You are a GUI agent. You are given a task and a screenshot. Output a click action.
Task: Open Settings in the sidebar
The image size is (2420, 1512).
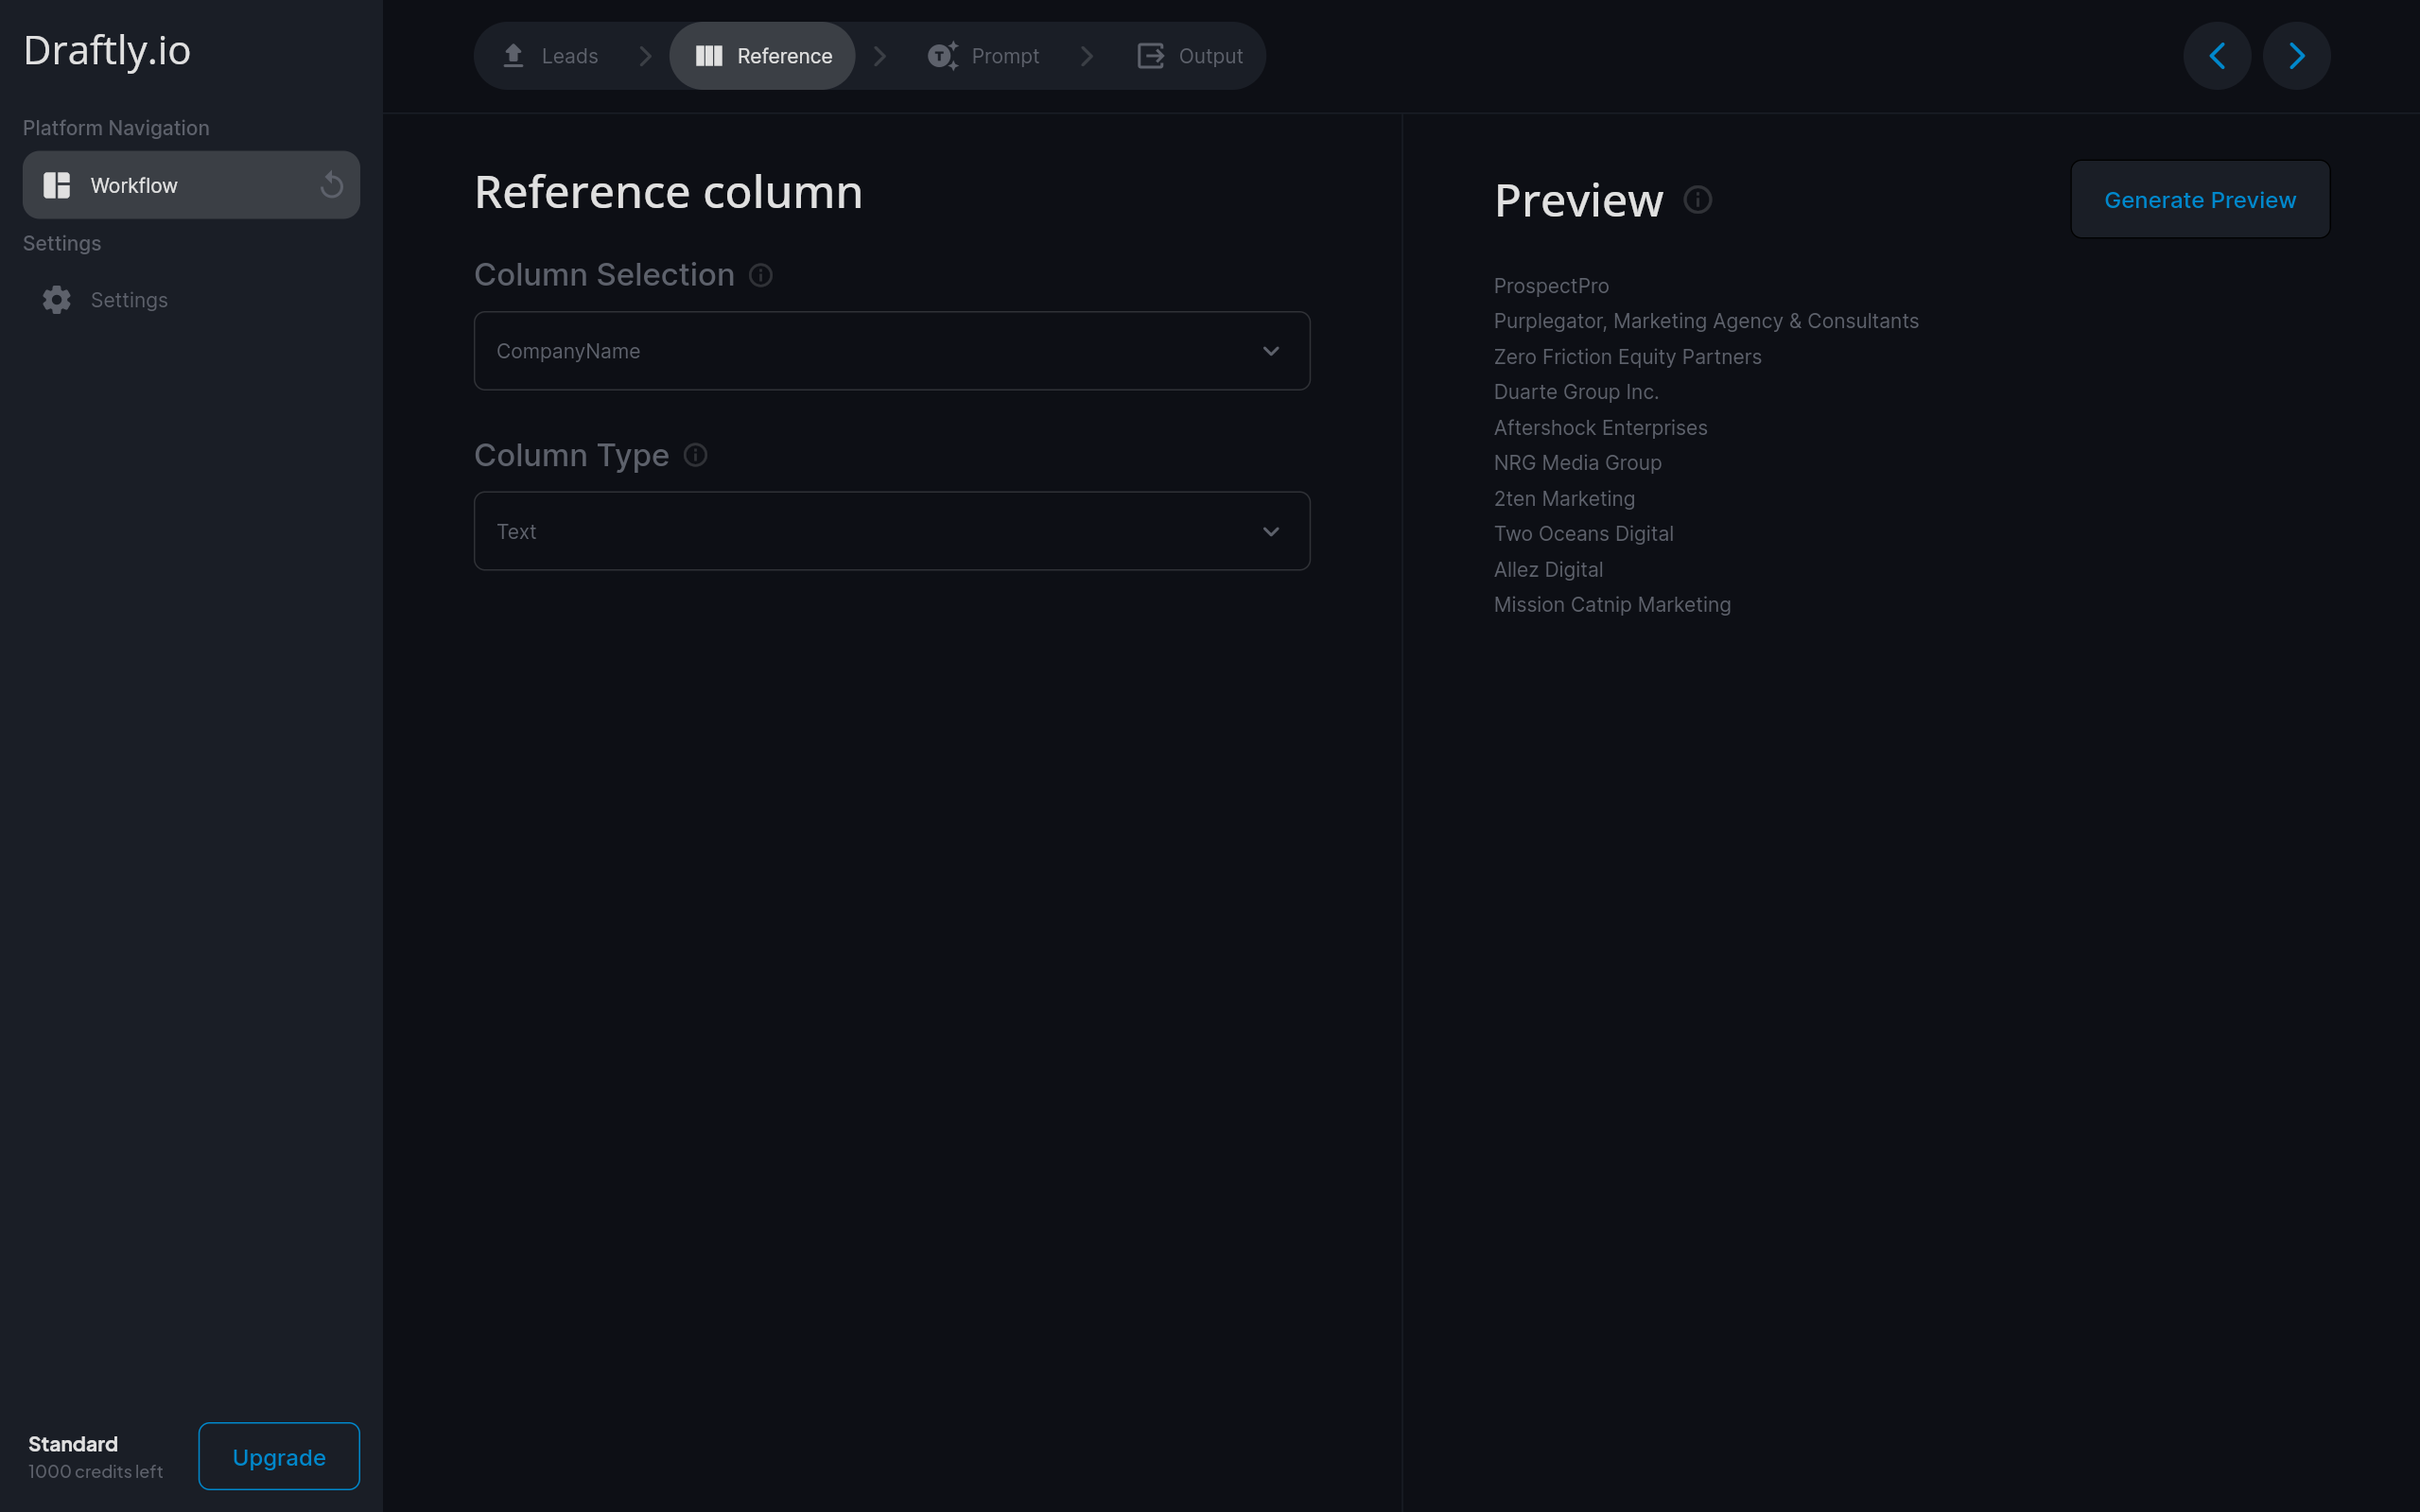pos(129,300)
